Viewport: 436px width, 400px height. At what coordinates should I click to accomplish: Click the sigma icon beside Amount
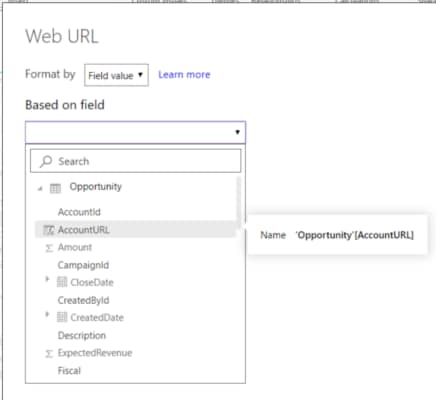coord(49,248)
